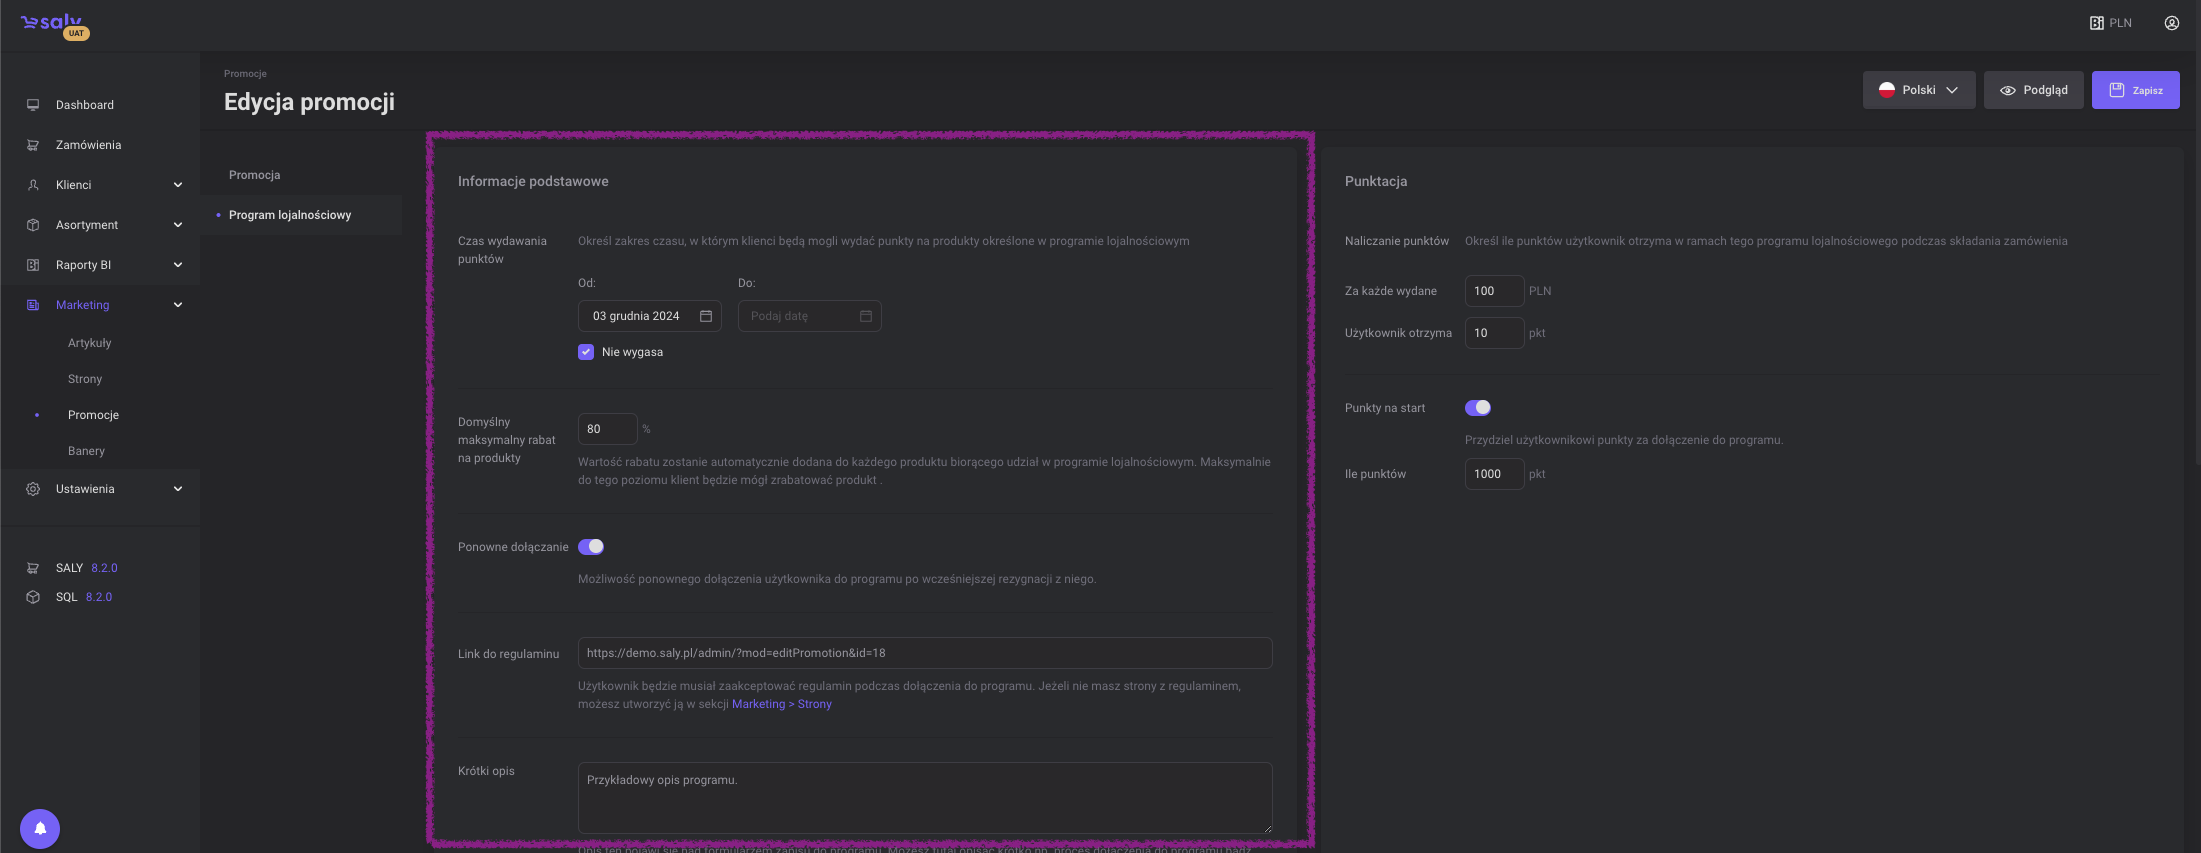This screenshot has height=853, width=2201.
Task: Select the Promocja tab
Action: (x=254, y=175)
